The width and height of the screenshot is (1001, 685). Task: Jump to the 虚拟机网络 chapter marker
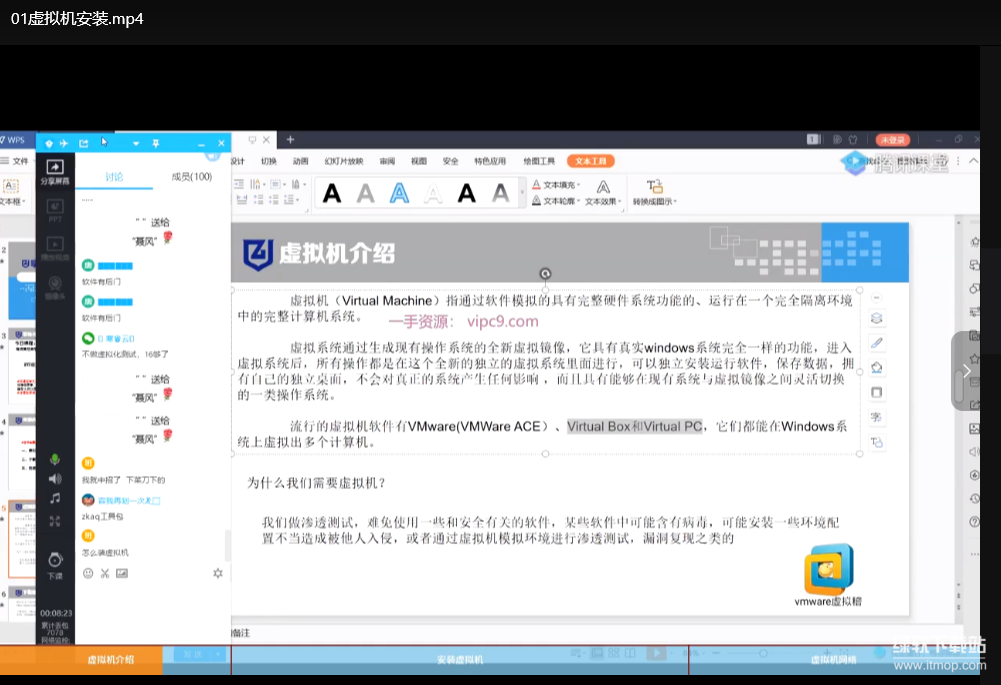click(834, 659)
